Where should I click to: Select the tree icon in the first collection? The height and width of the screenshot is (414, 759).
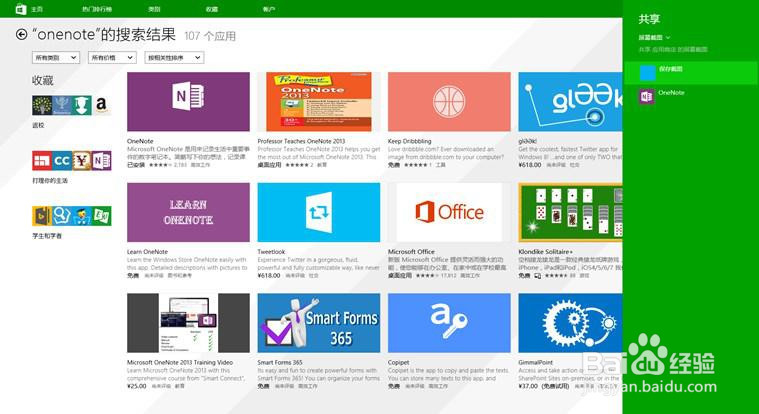coord(42,105)
